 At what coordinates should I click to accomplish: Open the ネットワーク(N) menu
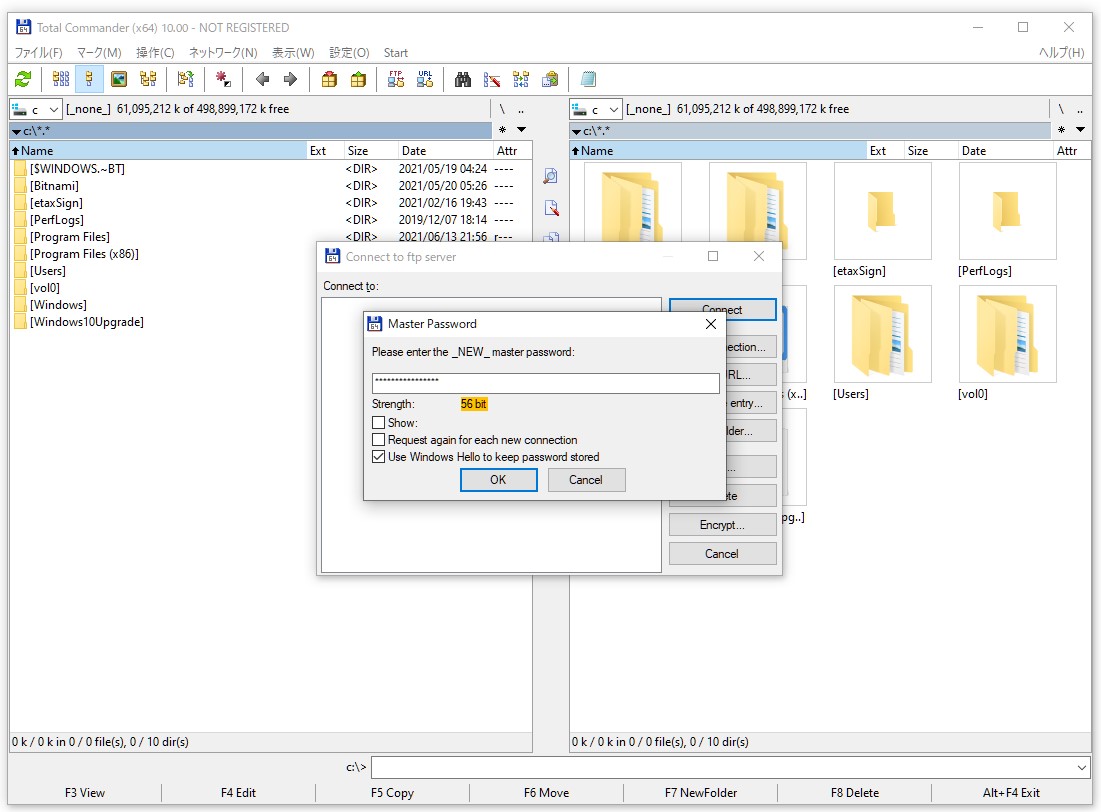coord(223,53)
